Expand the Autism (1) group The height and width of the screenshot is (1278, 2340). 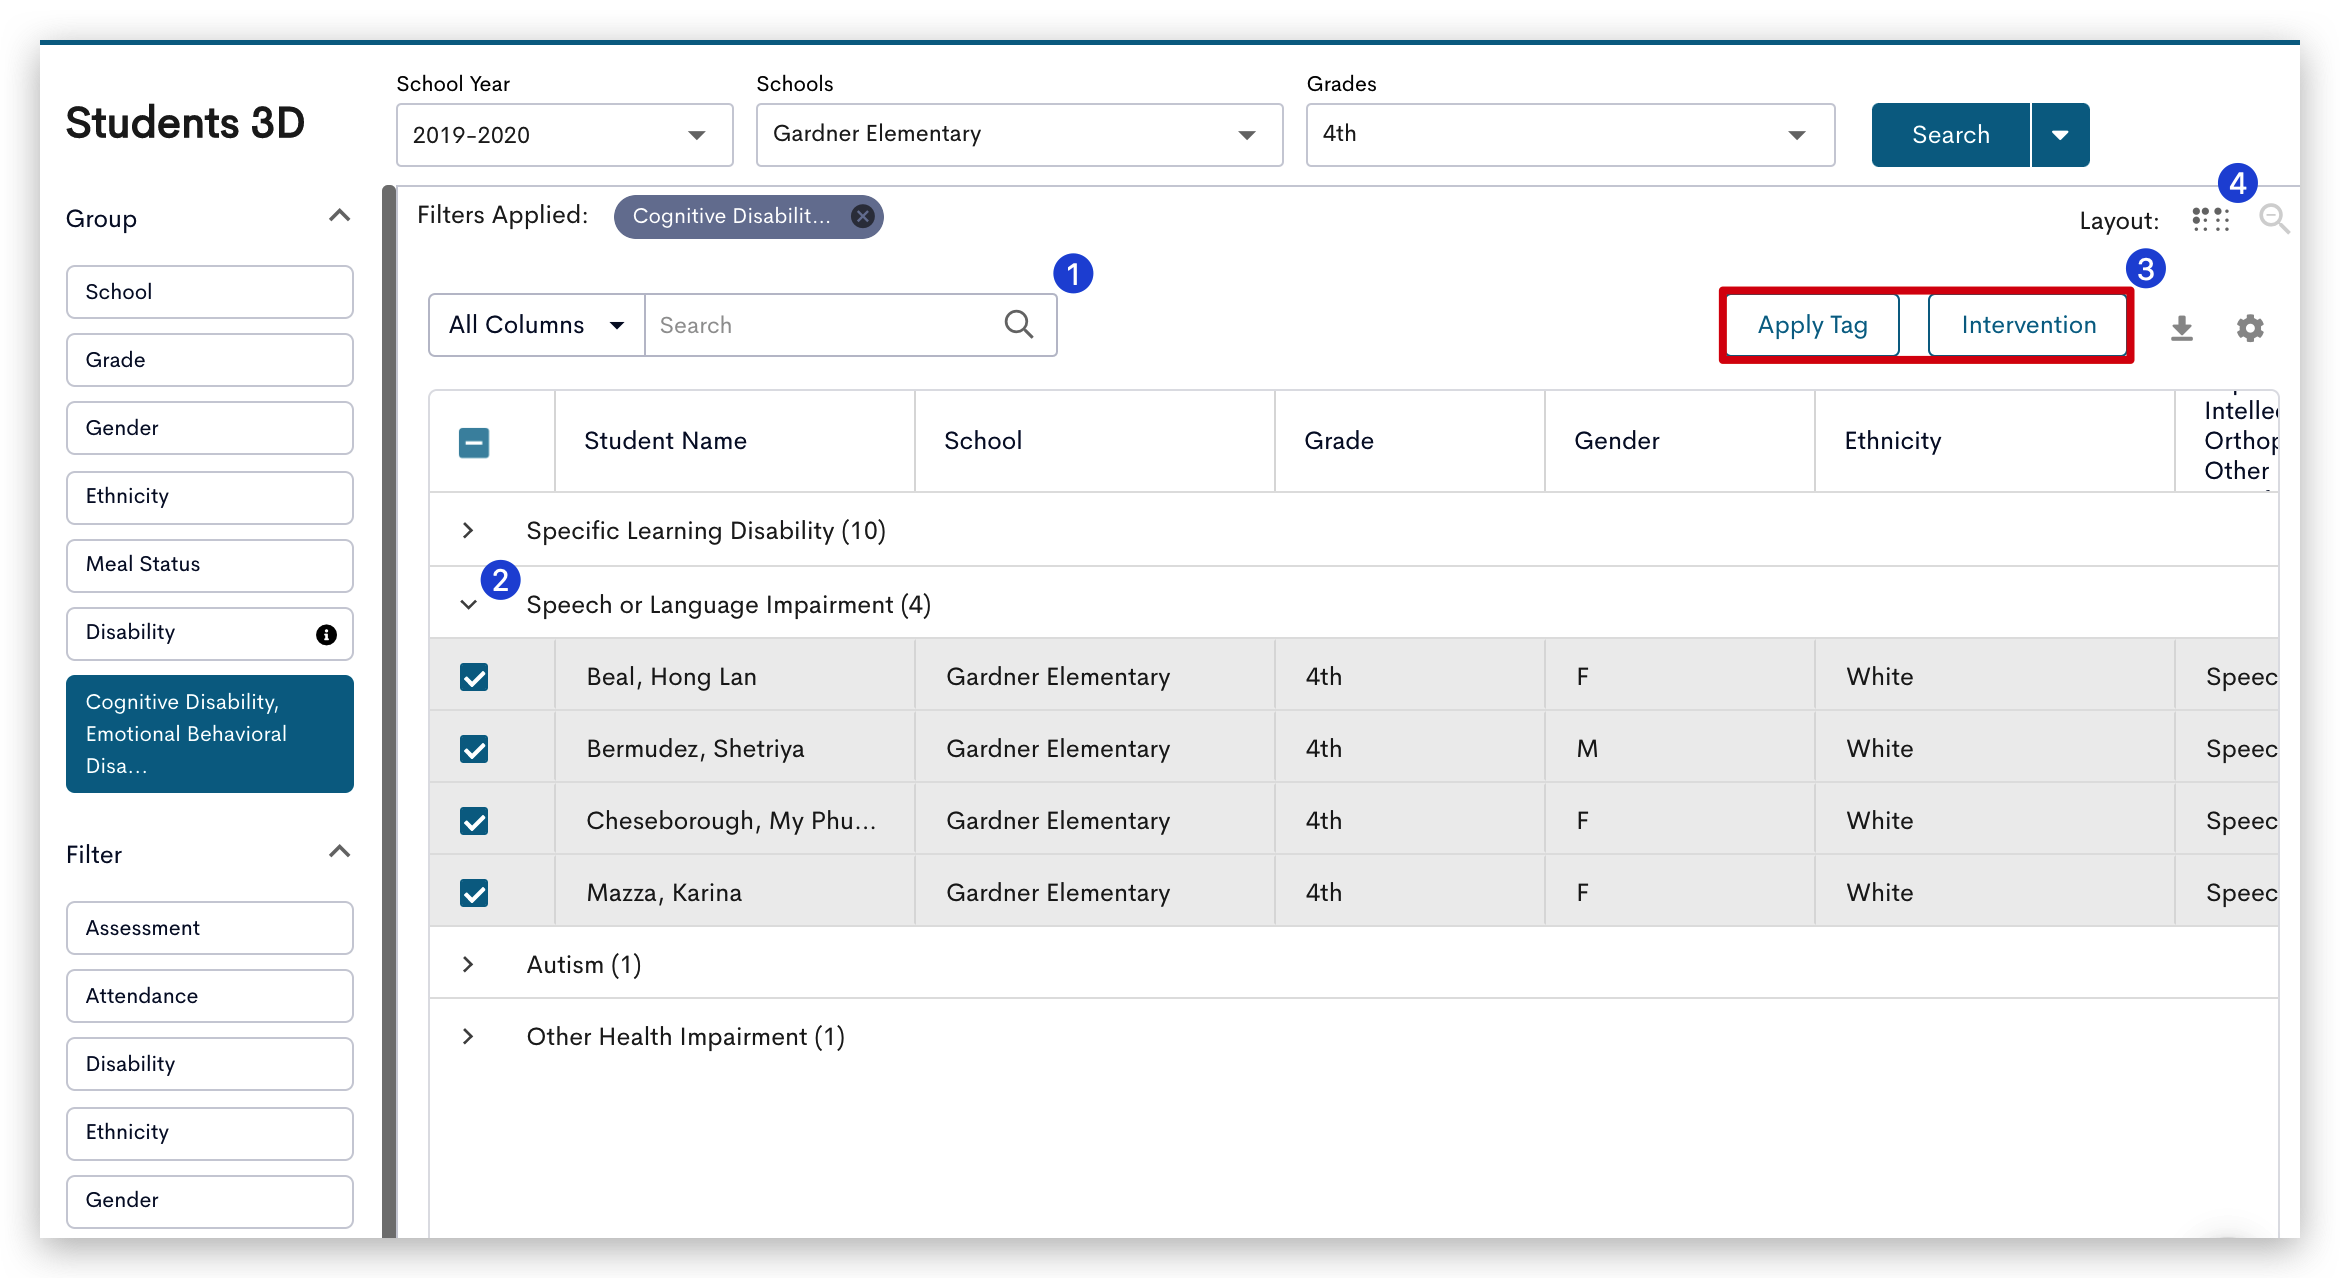pyautogui.click(x=467, y=964)
